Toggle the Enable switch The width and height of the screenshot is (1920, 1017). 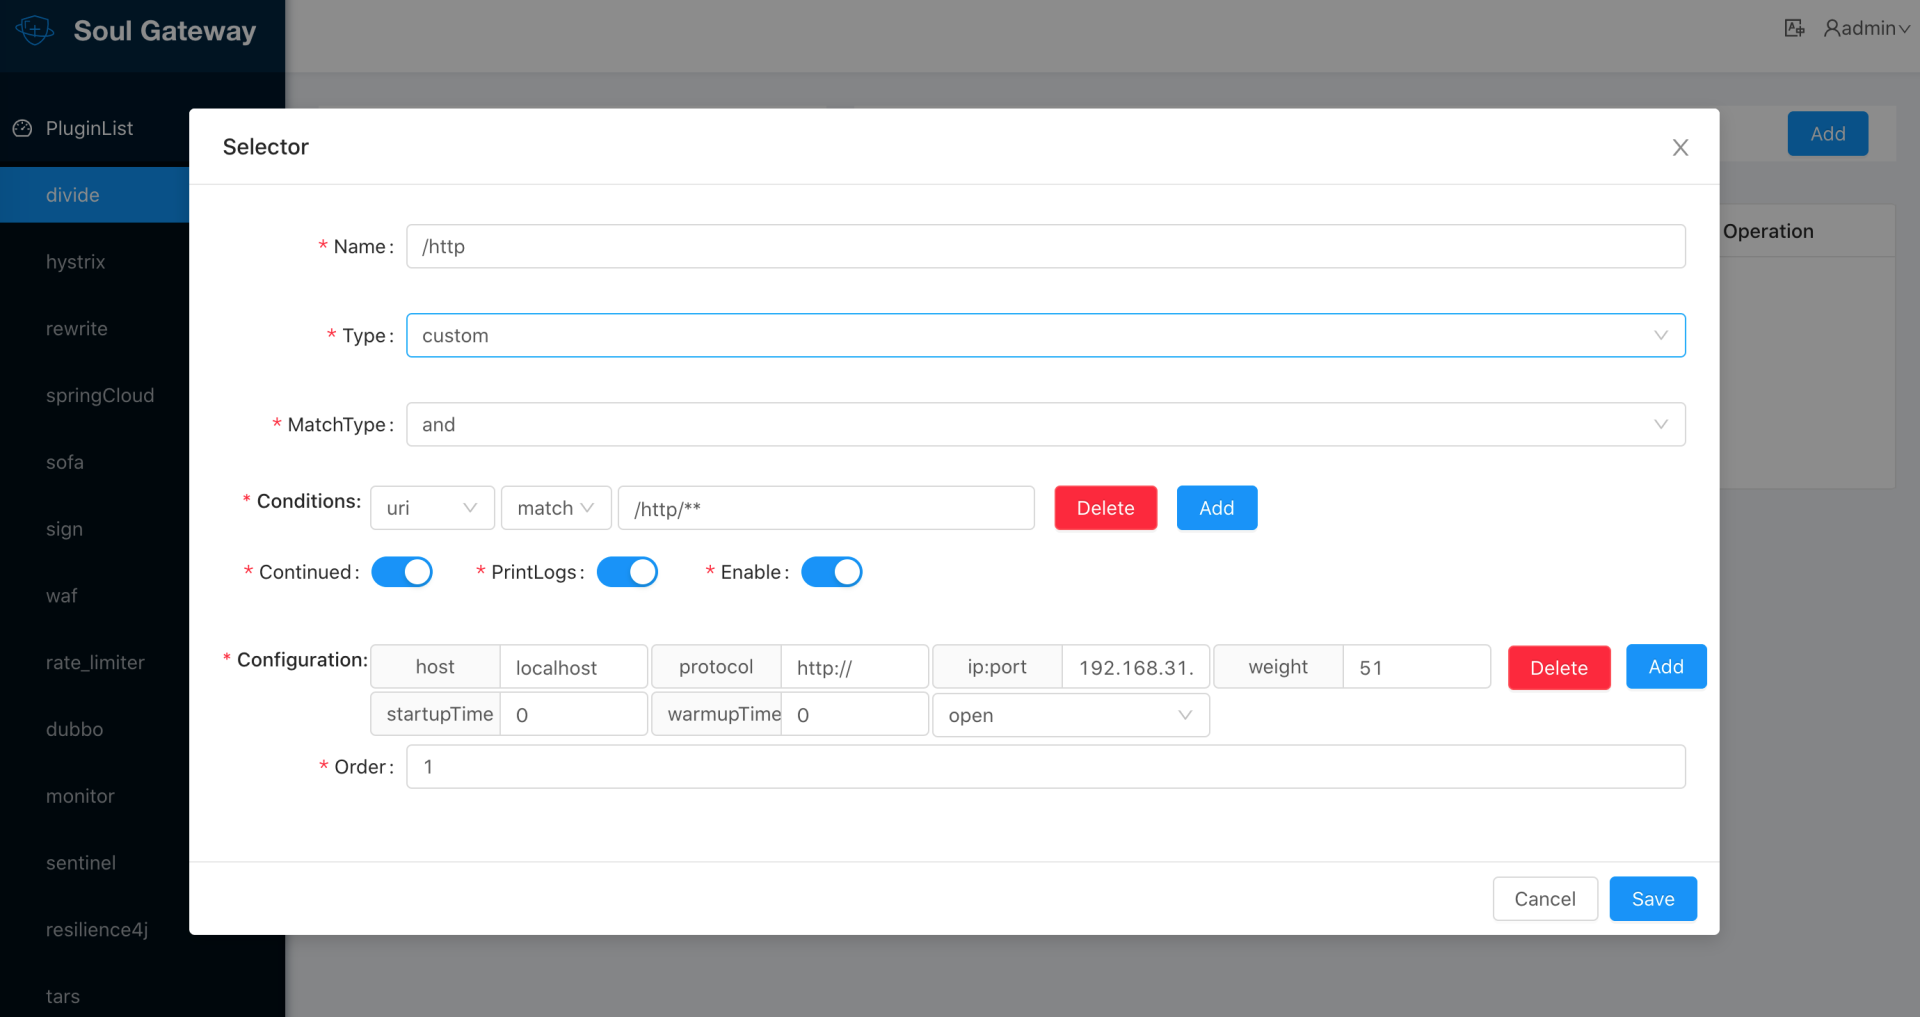coord(832,572)
